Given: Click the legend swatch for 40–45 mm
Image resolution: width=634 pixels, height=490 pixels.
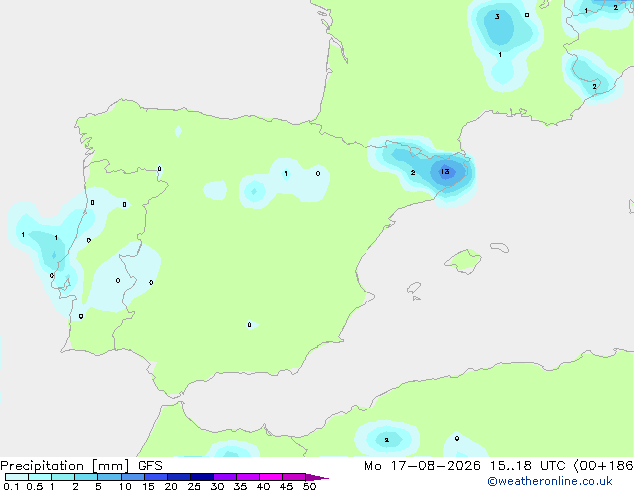Looking at the screenshot, I should tap(271, 477).
